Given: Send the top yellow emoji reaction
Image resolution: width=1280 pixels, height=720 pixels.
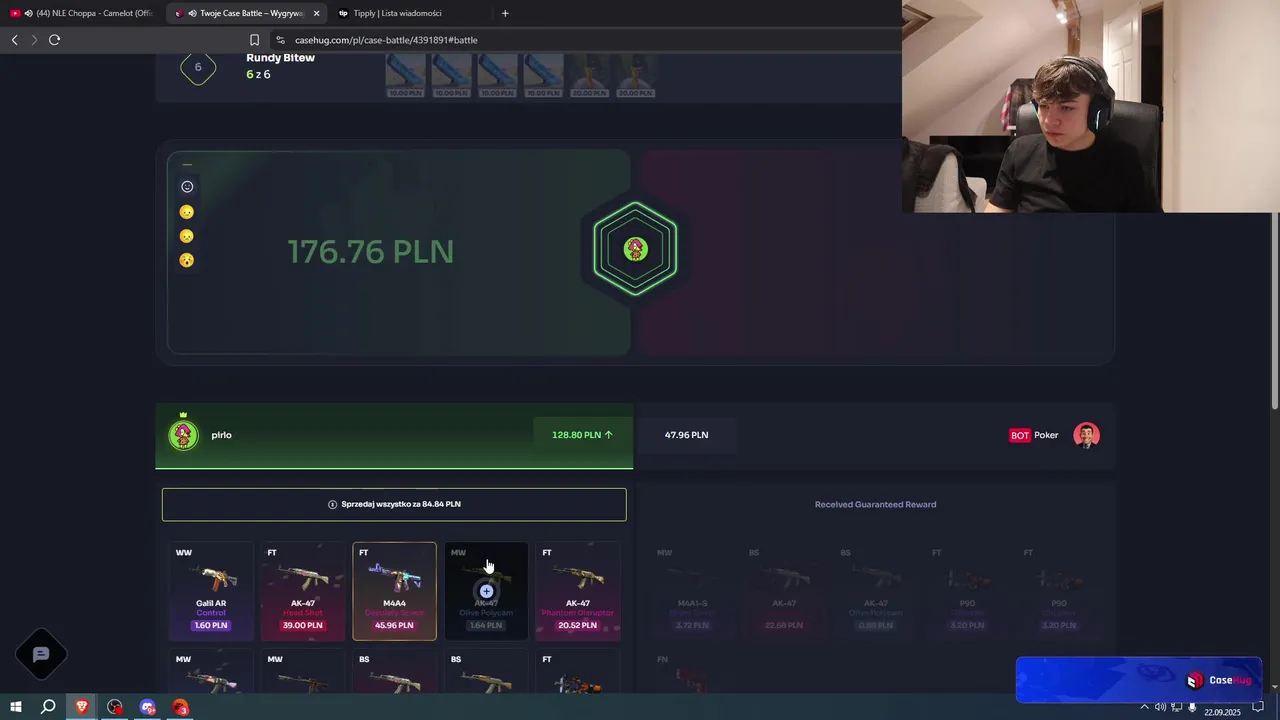Looking at the screenshot, I should (x=187, y=212).
